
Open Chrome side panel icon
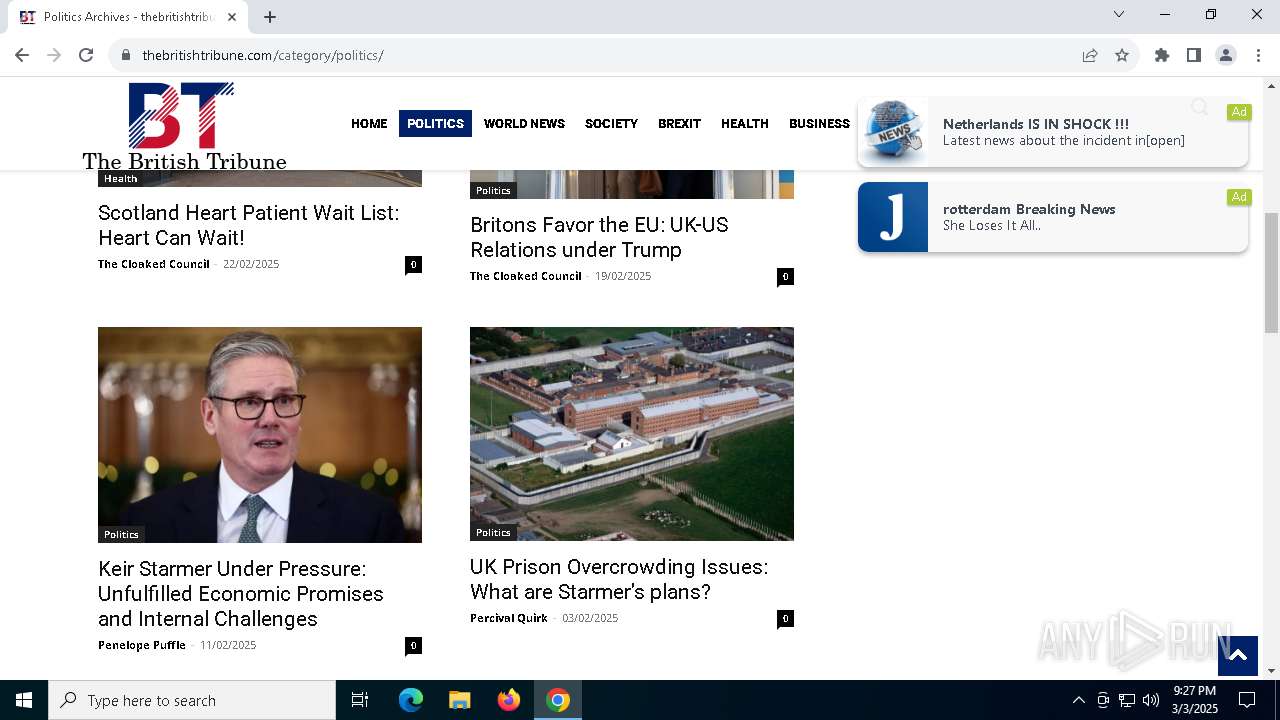click(x=1194, y=55)
